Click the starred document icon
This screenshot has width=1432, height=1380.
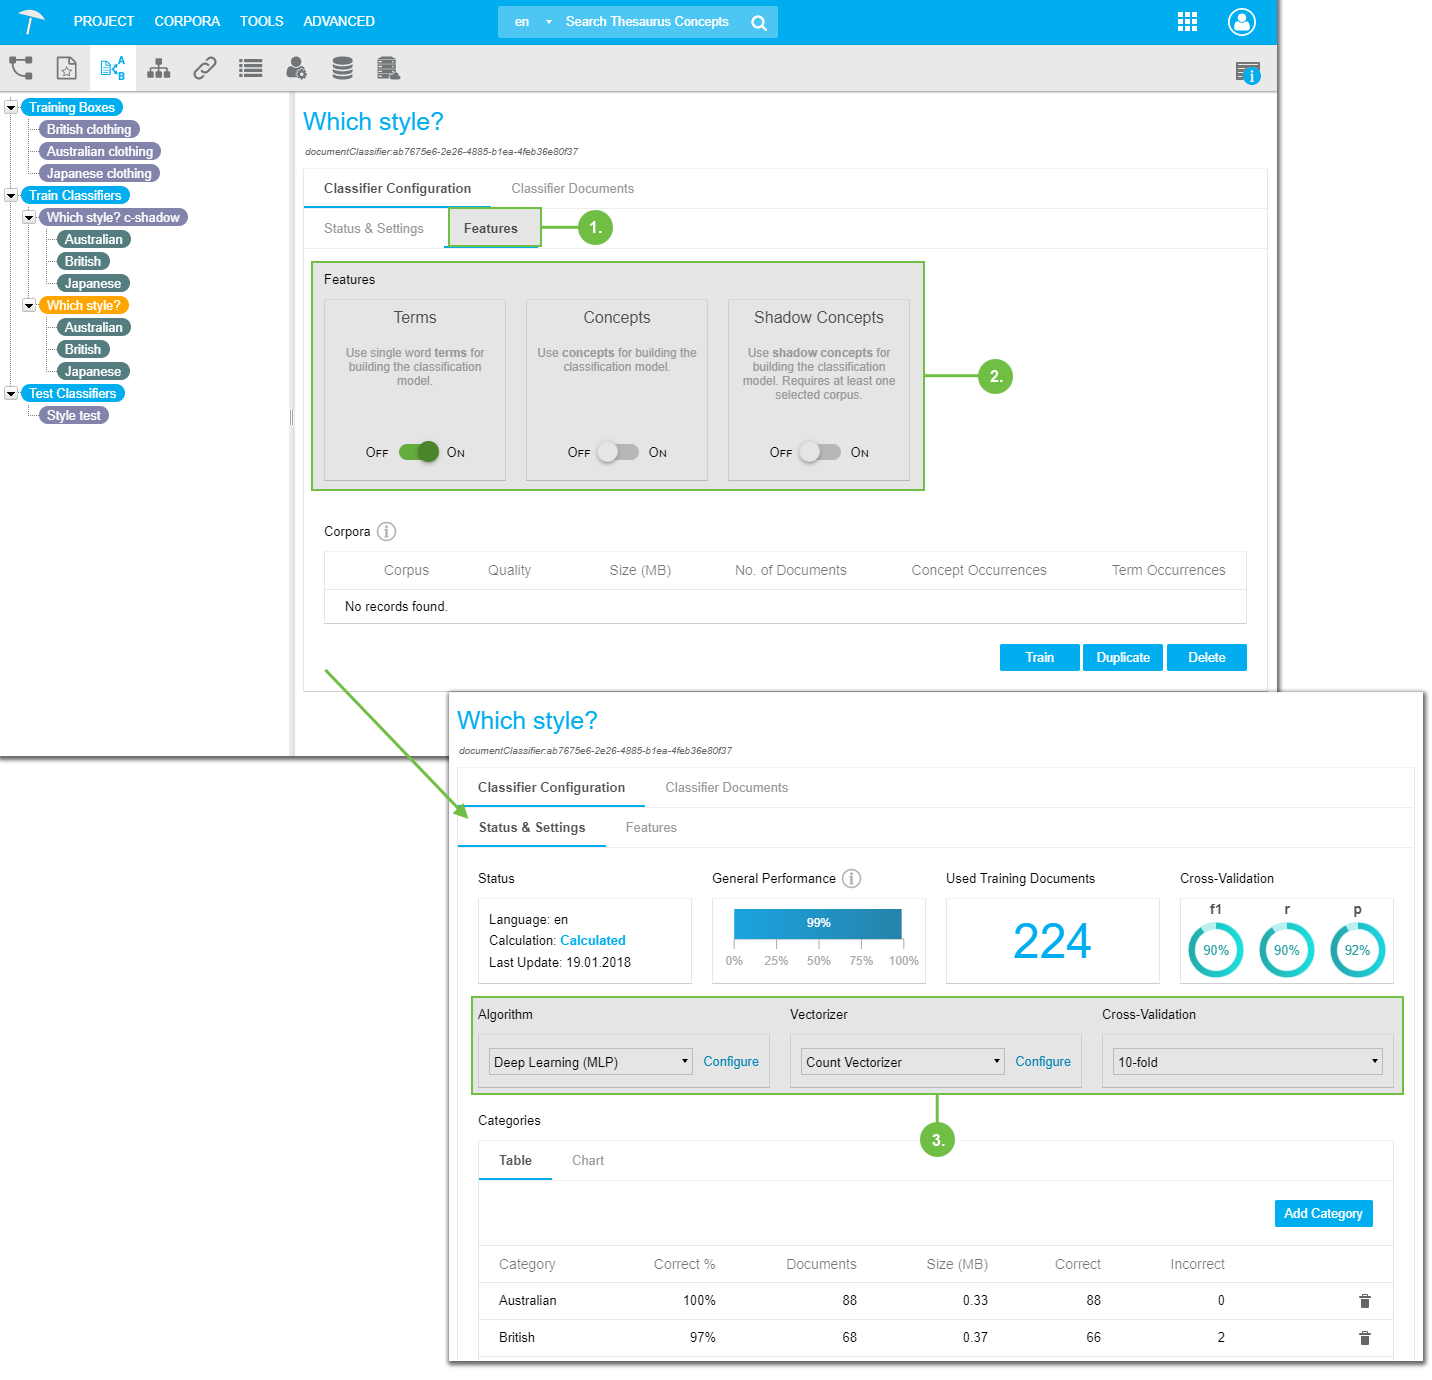point(66,68)
